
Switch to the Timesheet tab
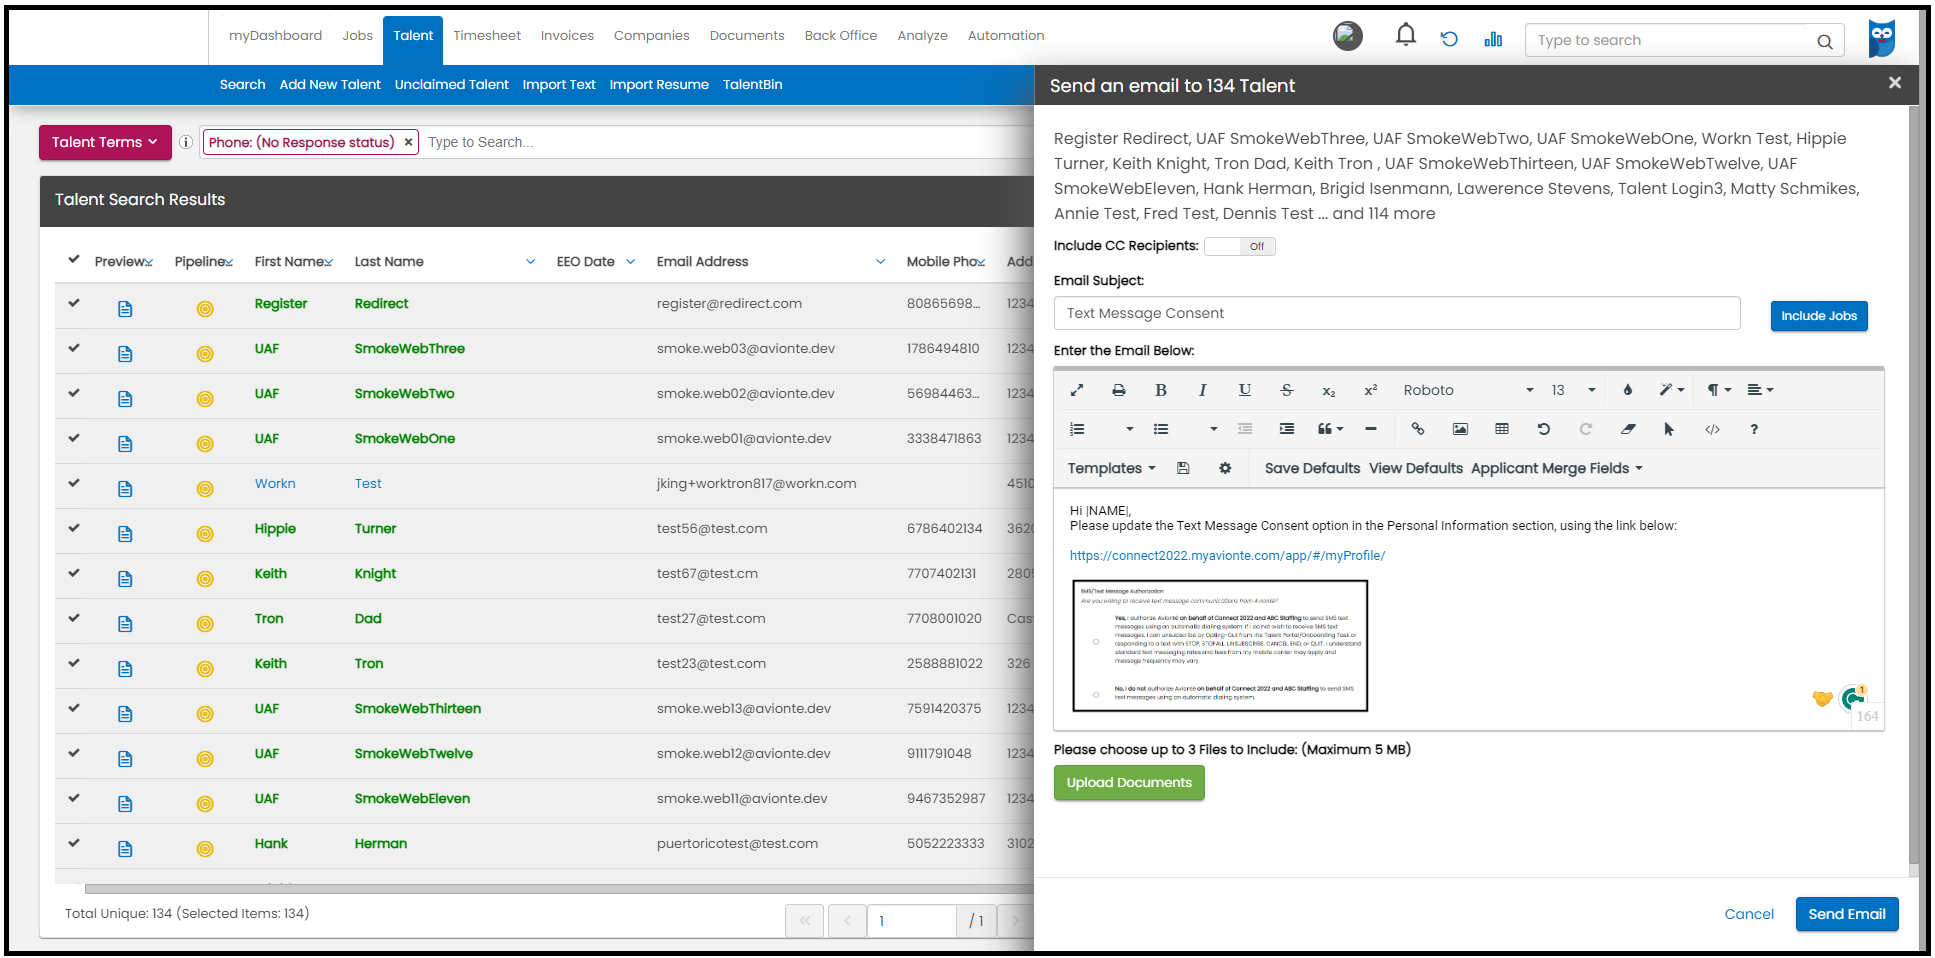pos(486,35)
